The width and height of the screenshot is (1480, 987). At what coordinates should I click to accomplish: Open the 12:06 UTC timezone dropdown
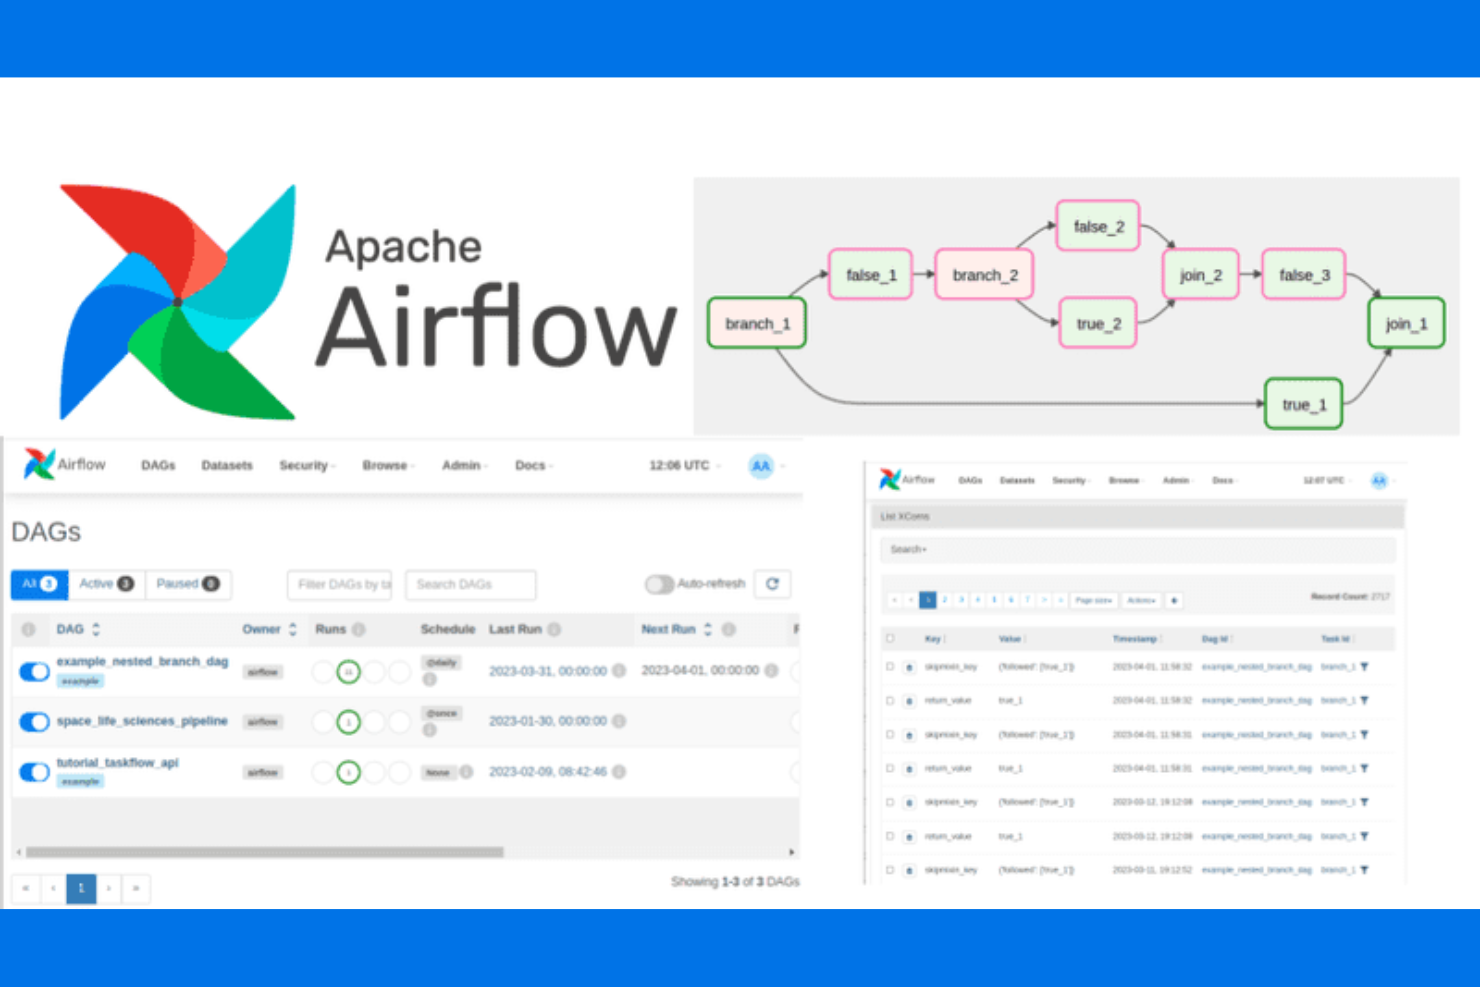(684, 466)
